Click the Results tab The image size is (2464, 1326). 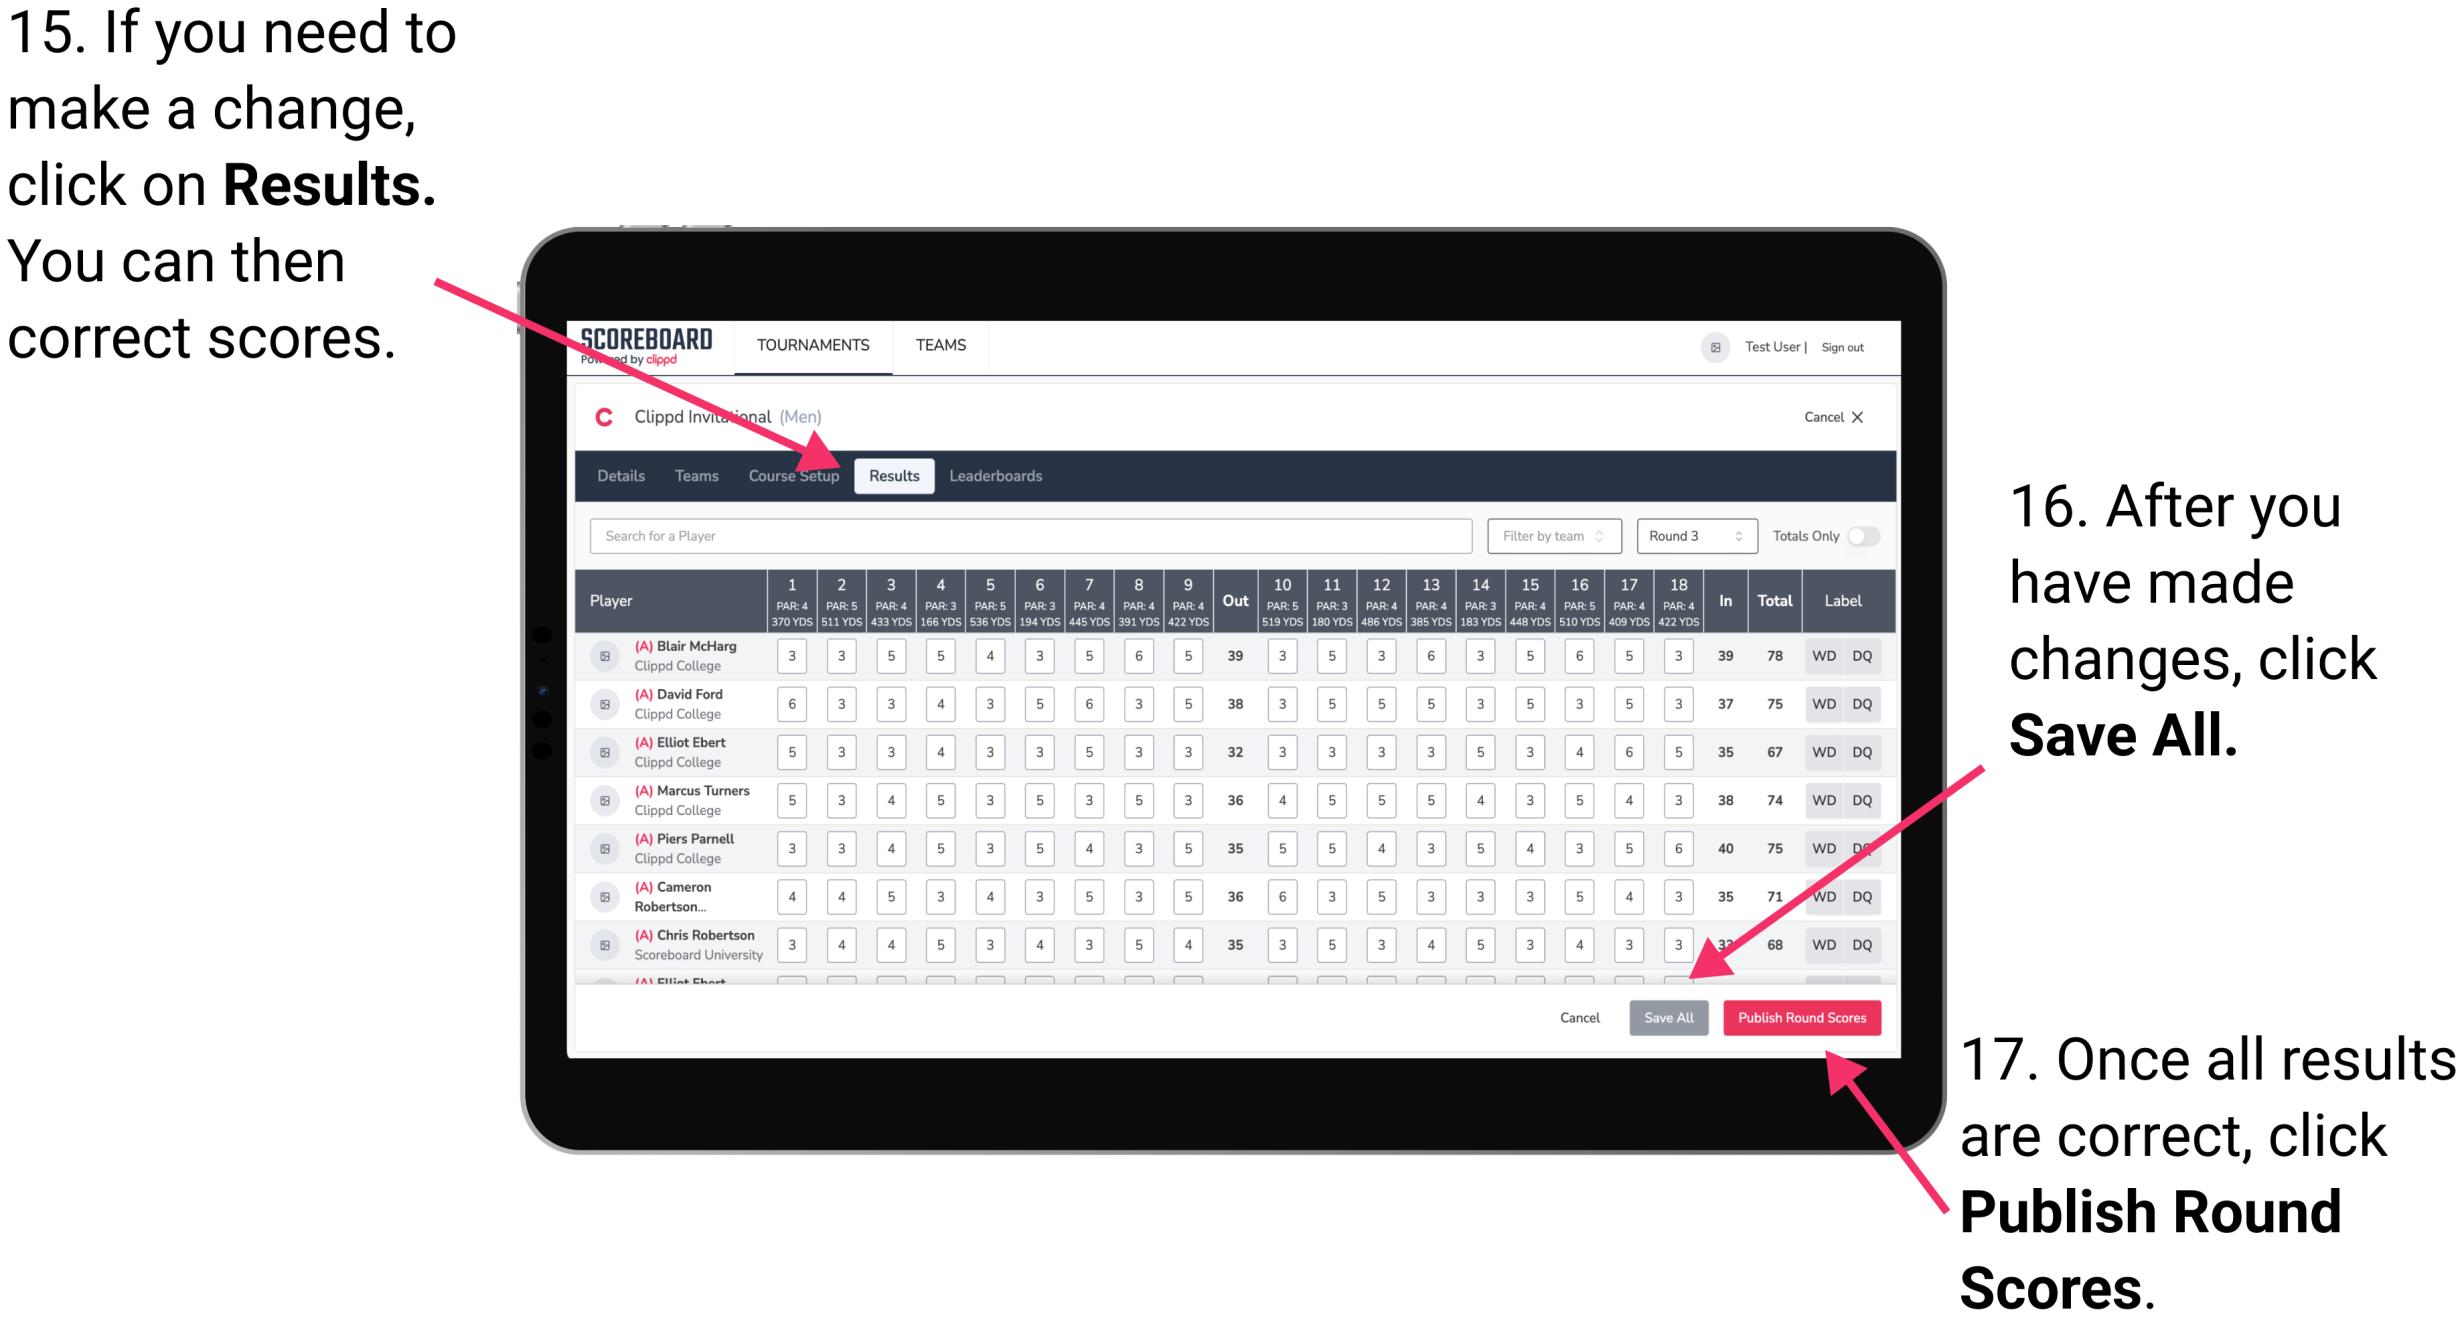point(895,475)
